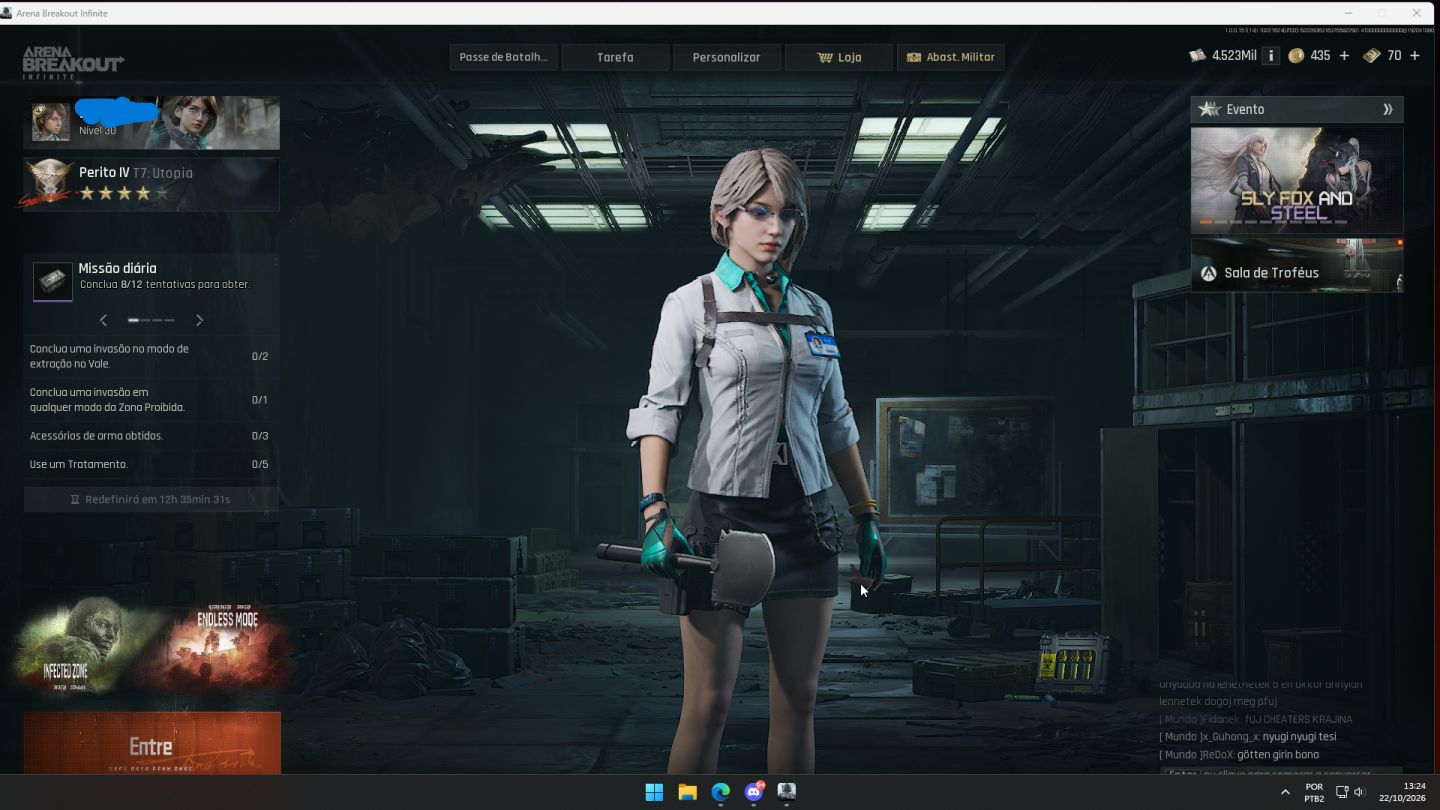Open the Abast. Militar tab
1440x810 pixels.
click(950, 57)
